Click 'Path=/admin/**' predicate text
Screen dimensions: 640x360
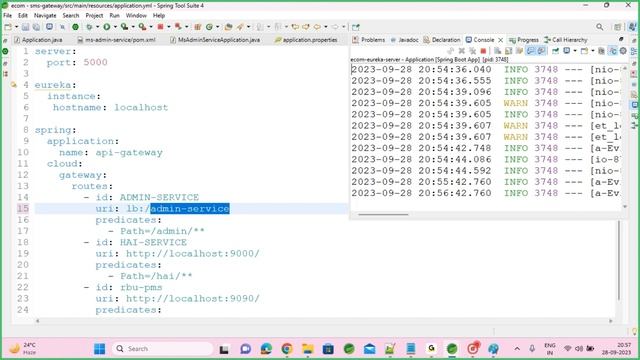(x=162, y=231)
